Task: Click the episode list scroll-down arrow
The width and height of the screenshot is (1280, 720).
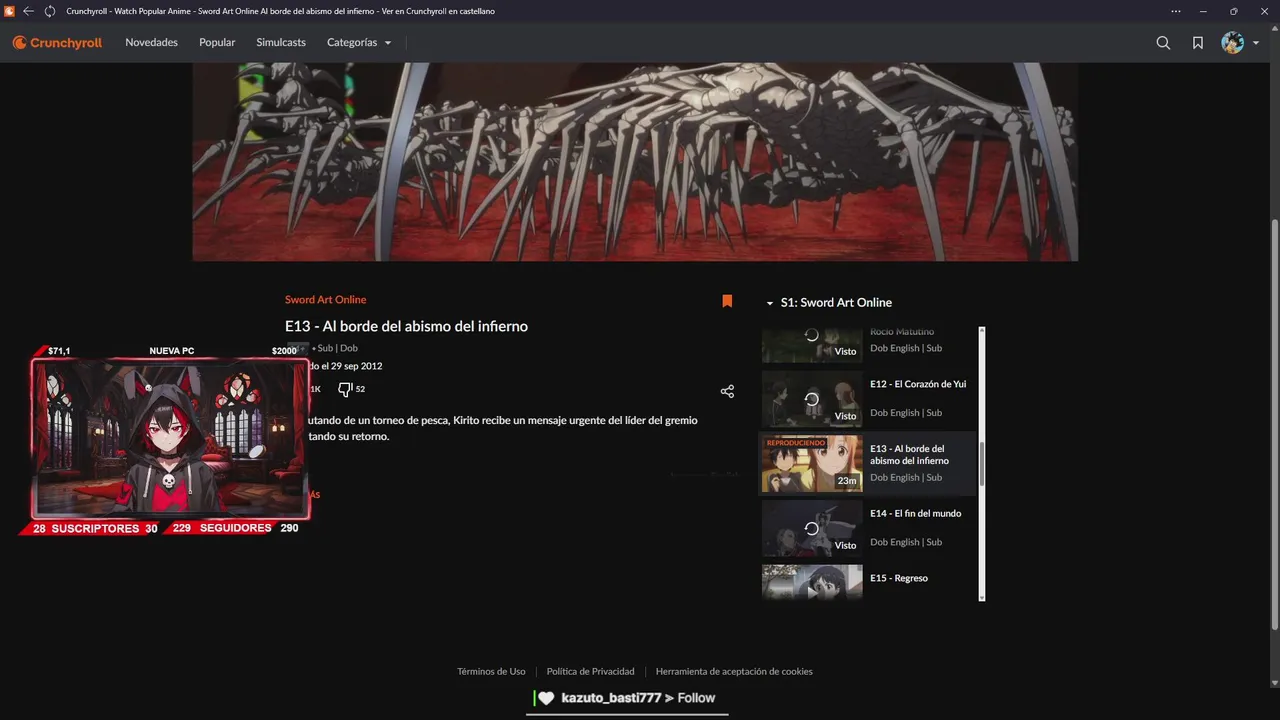Action: (x=982, y=597)
